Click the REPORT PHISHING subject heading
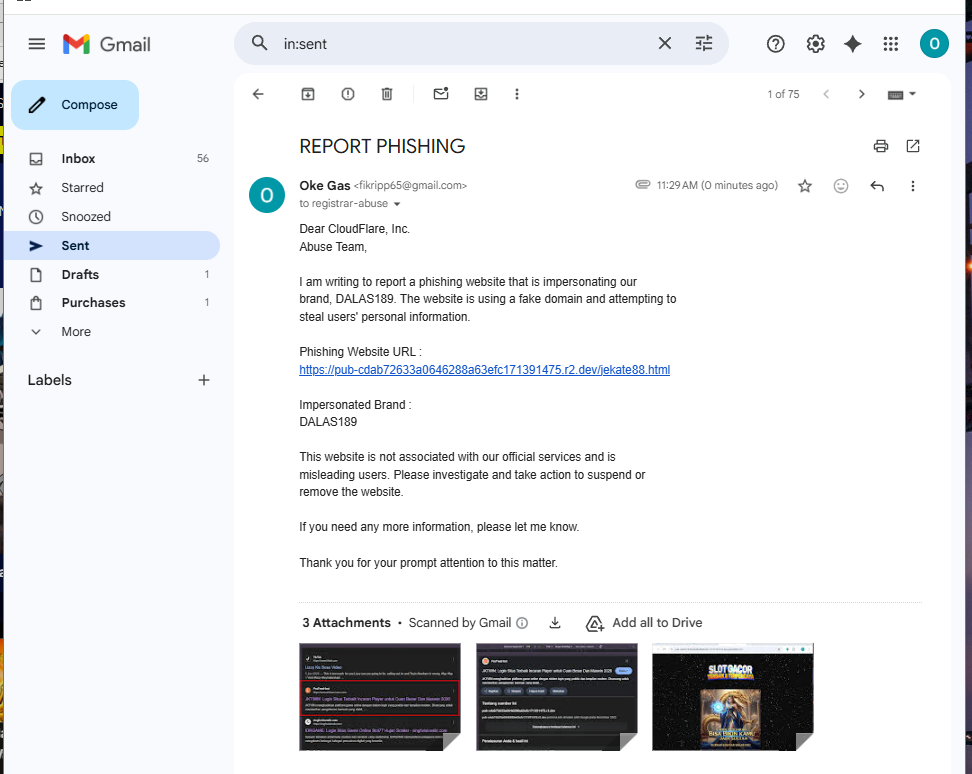The image size is (972, 774). tap(382, 146)
